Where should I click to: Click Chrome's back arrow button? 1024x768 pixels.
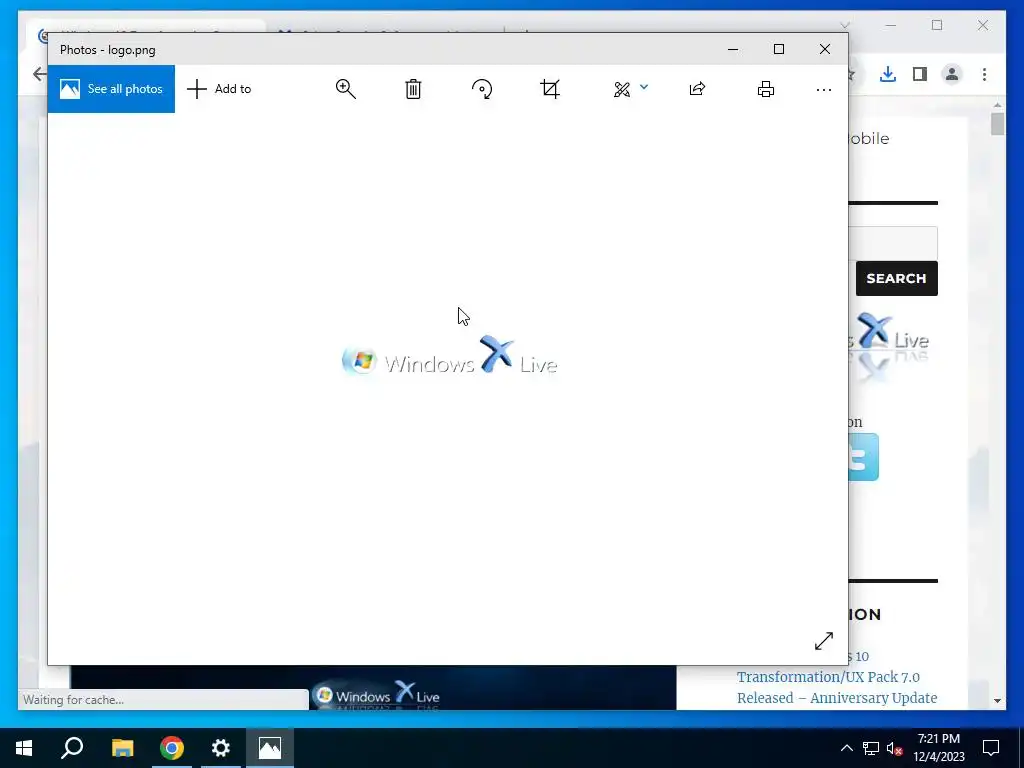click(x=40, y=74)
